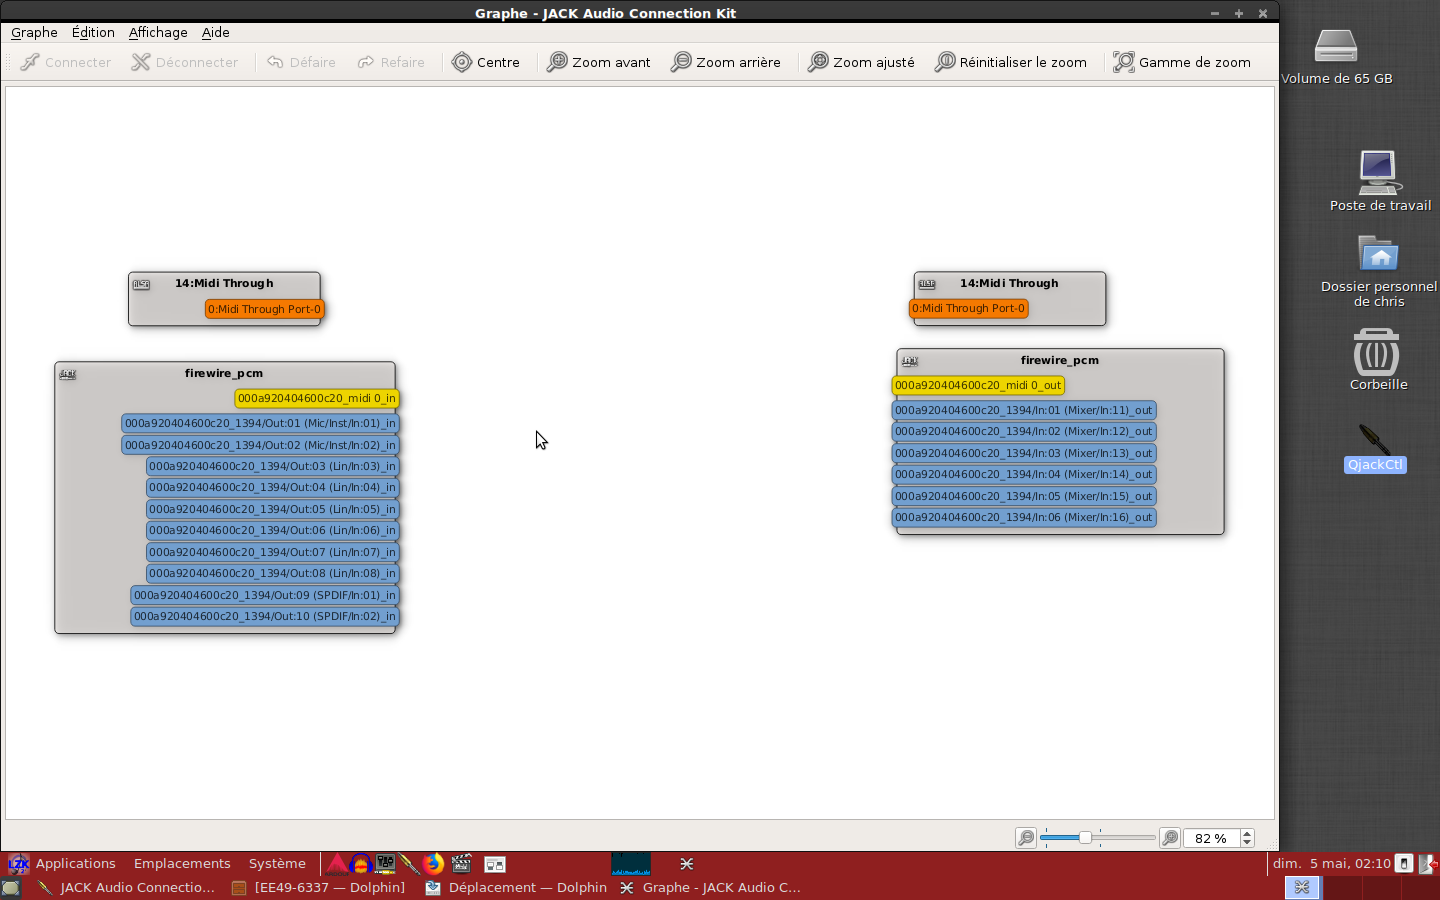This screenshot has height=900, width=1440.
Task: Select the Poste de travail desktop icon
Action: point(1380,181)
